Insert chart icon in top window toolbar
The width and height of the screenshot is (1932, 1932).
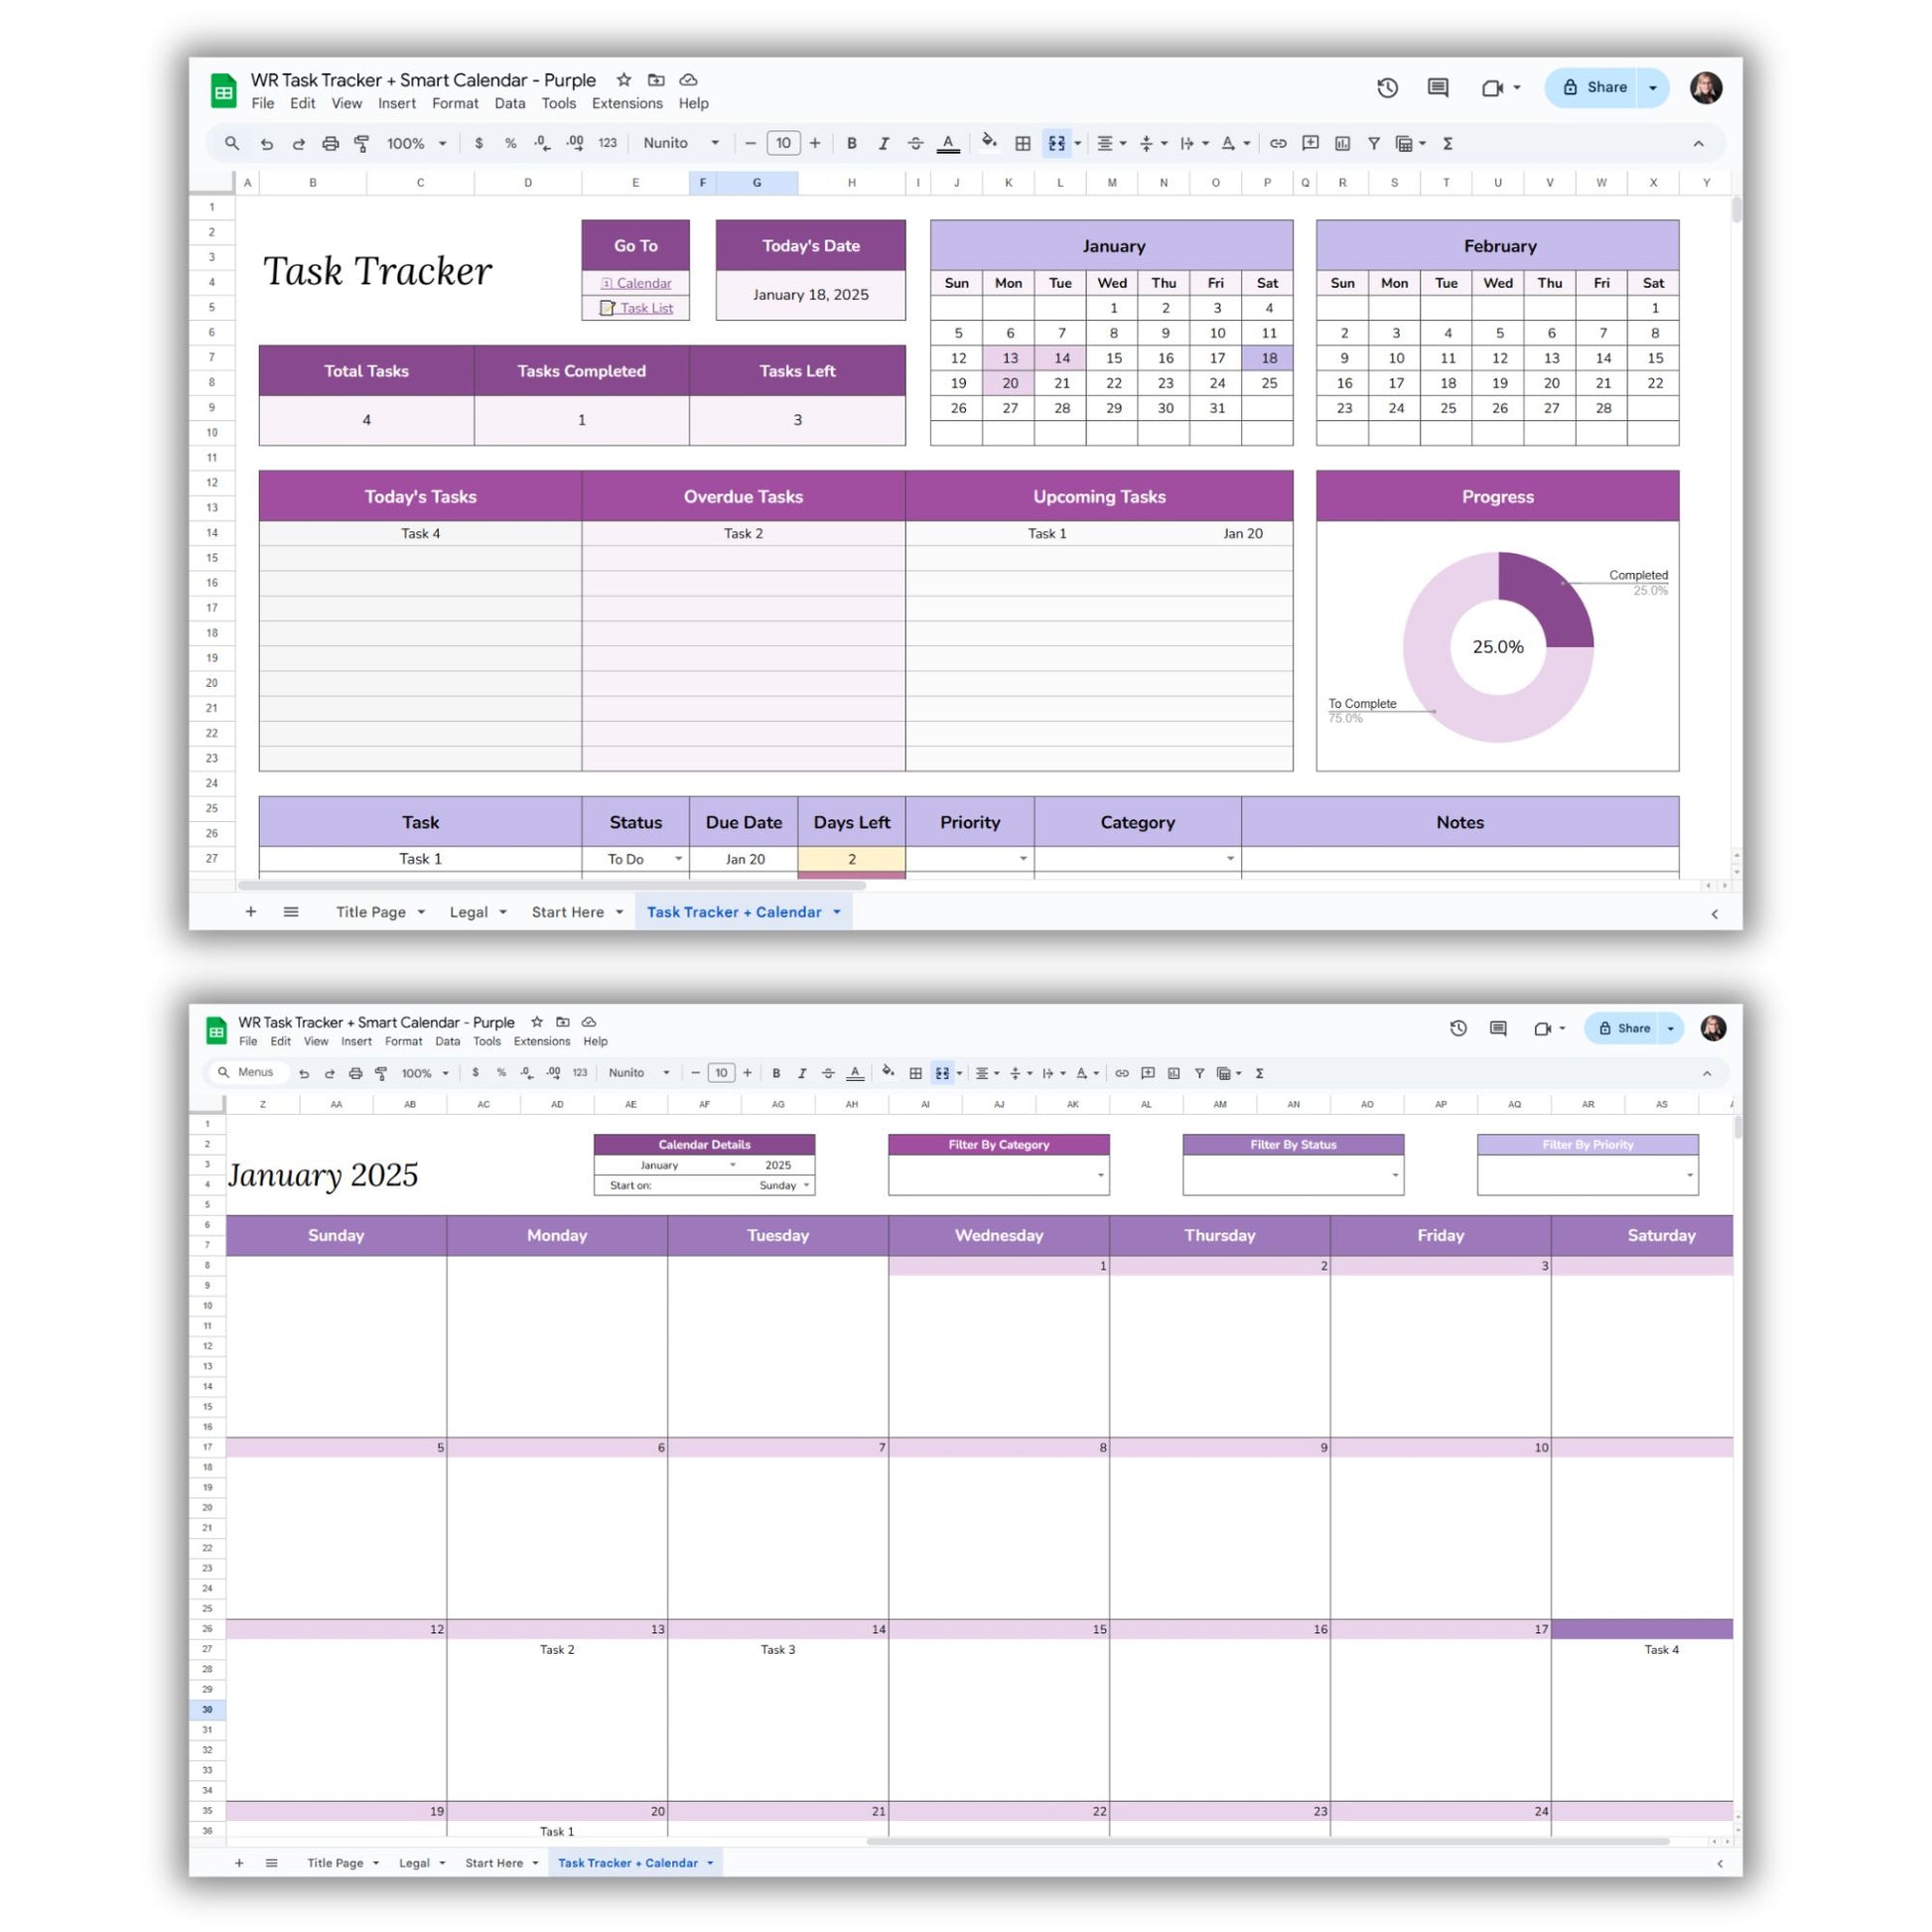point(1342,143)
